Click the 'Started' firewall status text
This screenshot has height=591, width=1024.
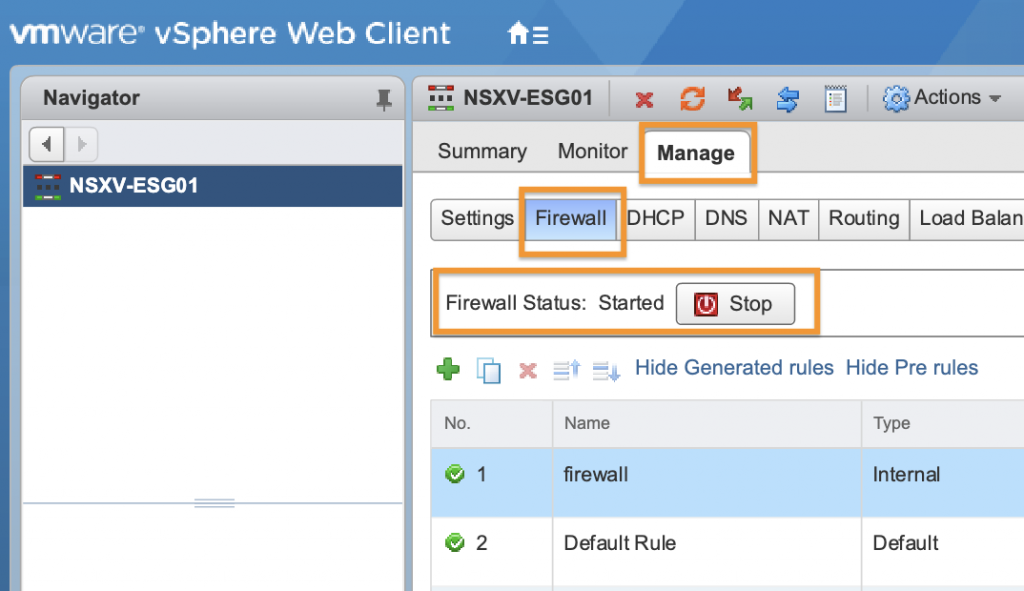tap(631, 302)
